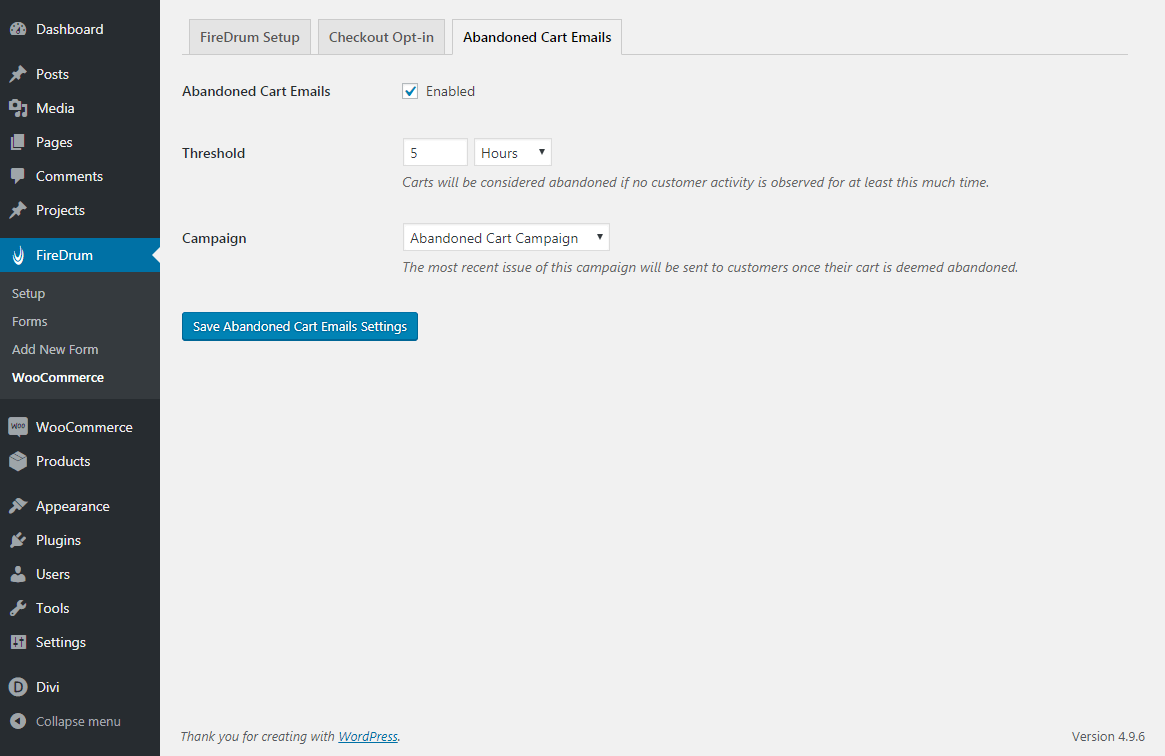Click the Tools wrench icon
Viewport: 1165px width, 756px height.
tap(17, 608)
